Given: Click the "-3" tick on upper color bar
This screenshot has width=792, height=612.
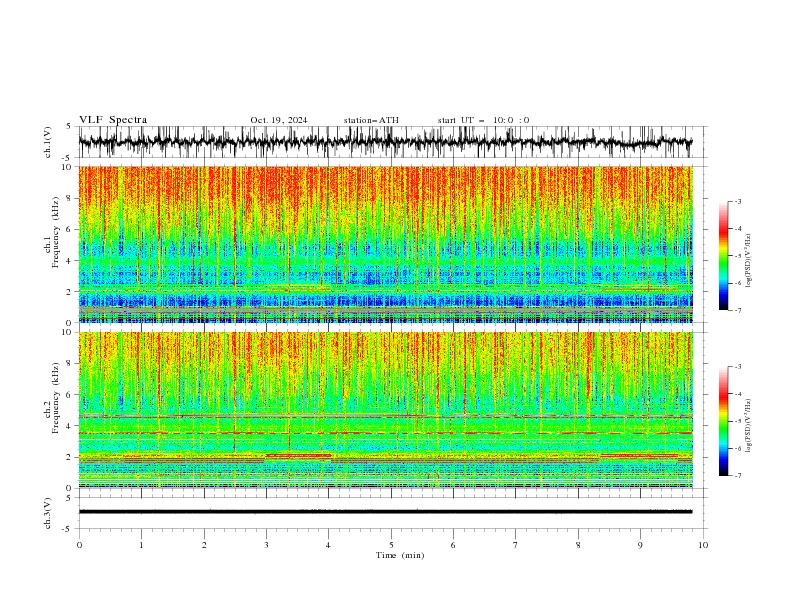Looking at the screenshot, I should 737,201.
